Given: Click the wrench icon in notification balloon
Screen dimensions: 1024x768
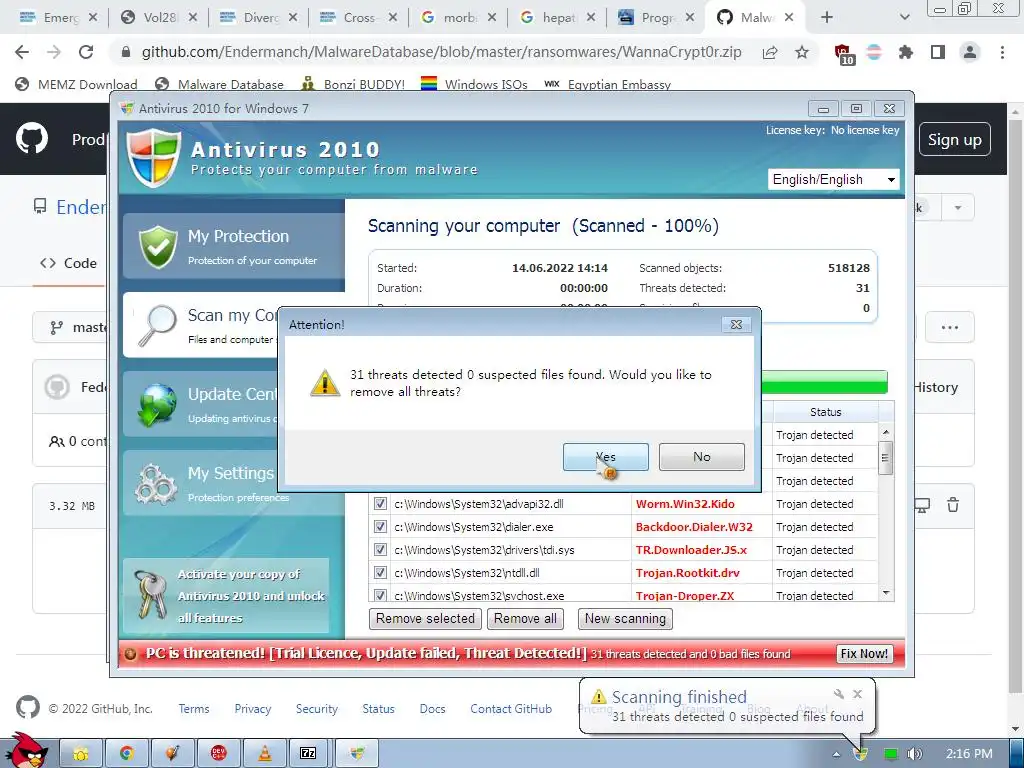Looking at the screenshot, I should click(x=839, y=694).
